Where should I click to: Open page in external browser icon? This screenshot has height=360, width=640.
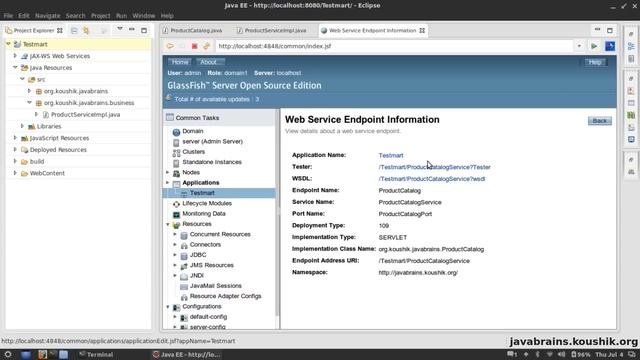point(610,46)
